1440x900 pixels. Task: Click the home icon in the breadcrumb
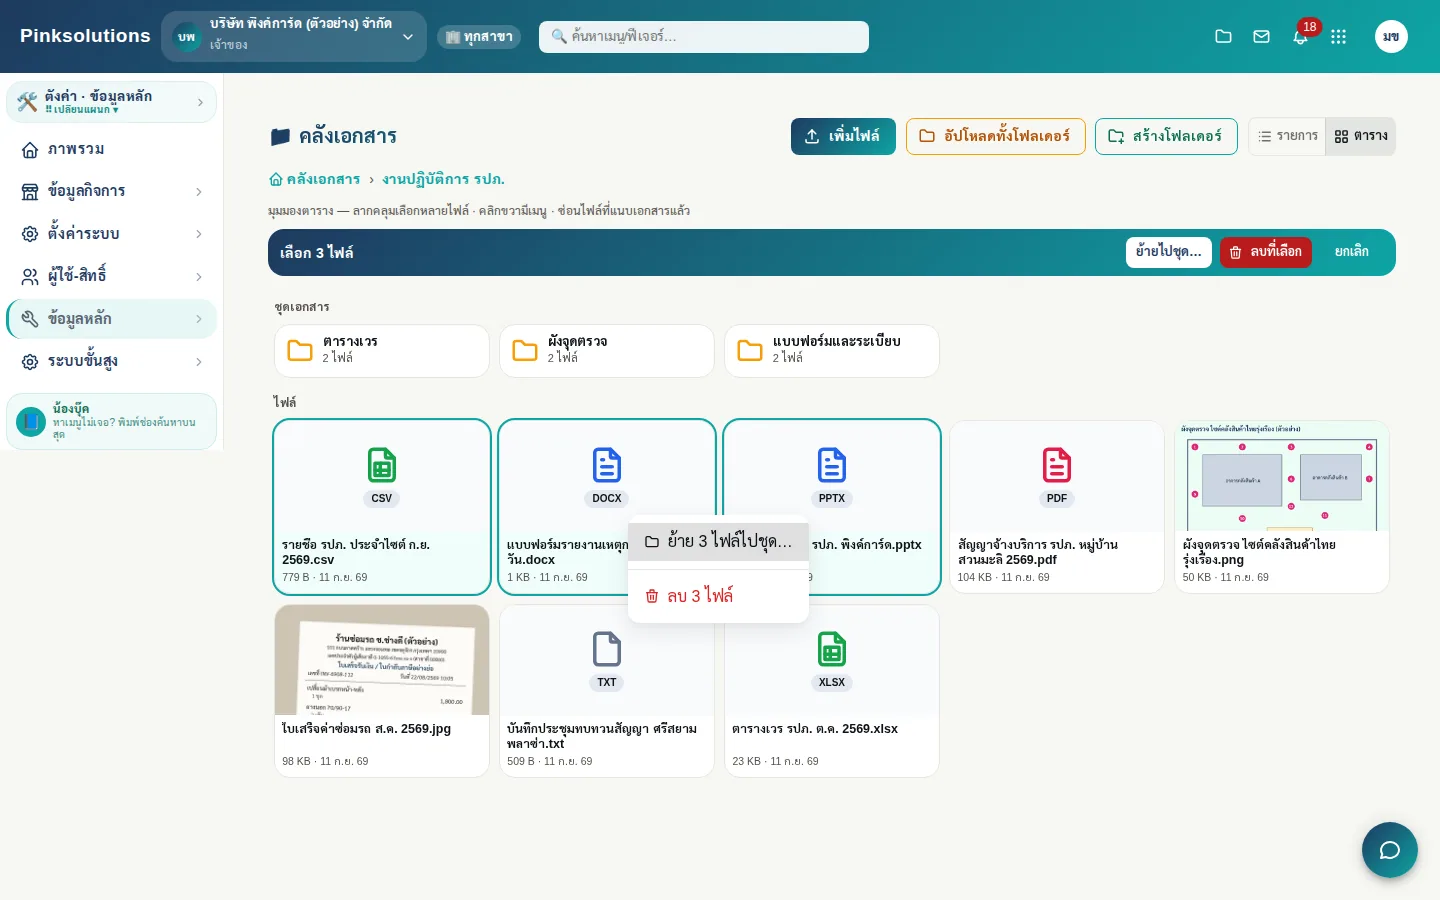coord(276,180)
